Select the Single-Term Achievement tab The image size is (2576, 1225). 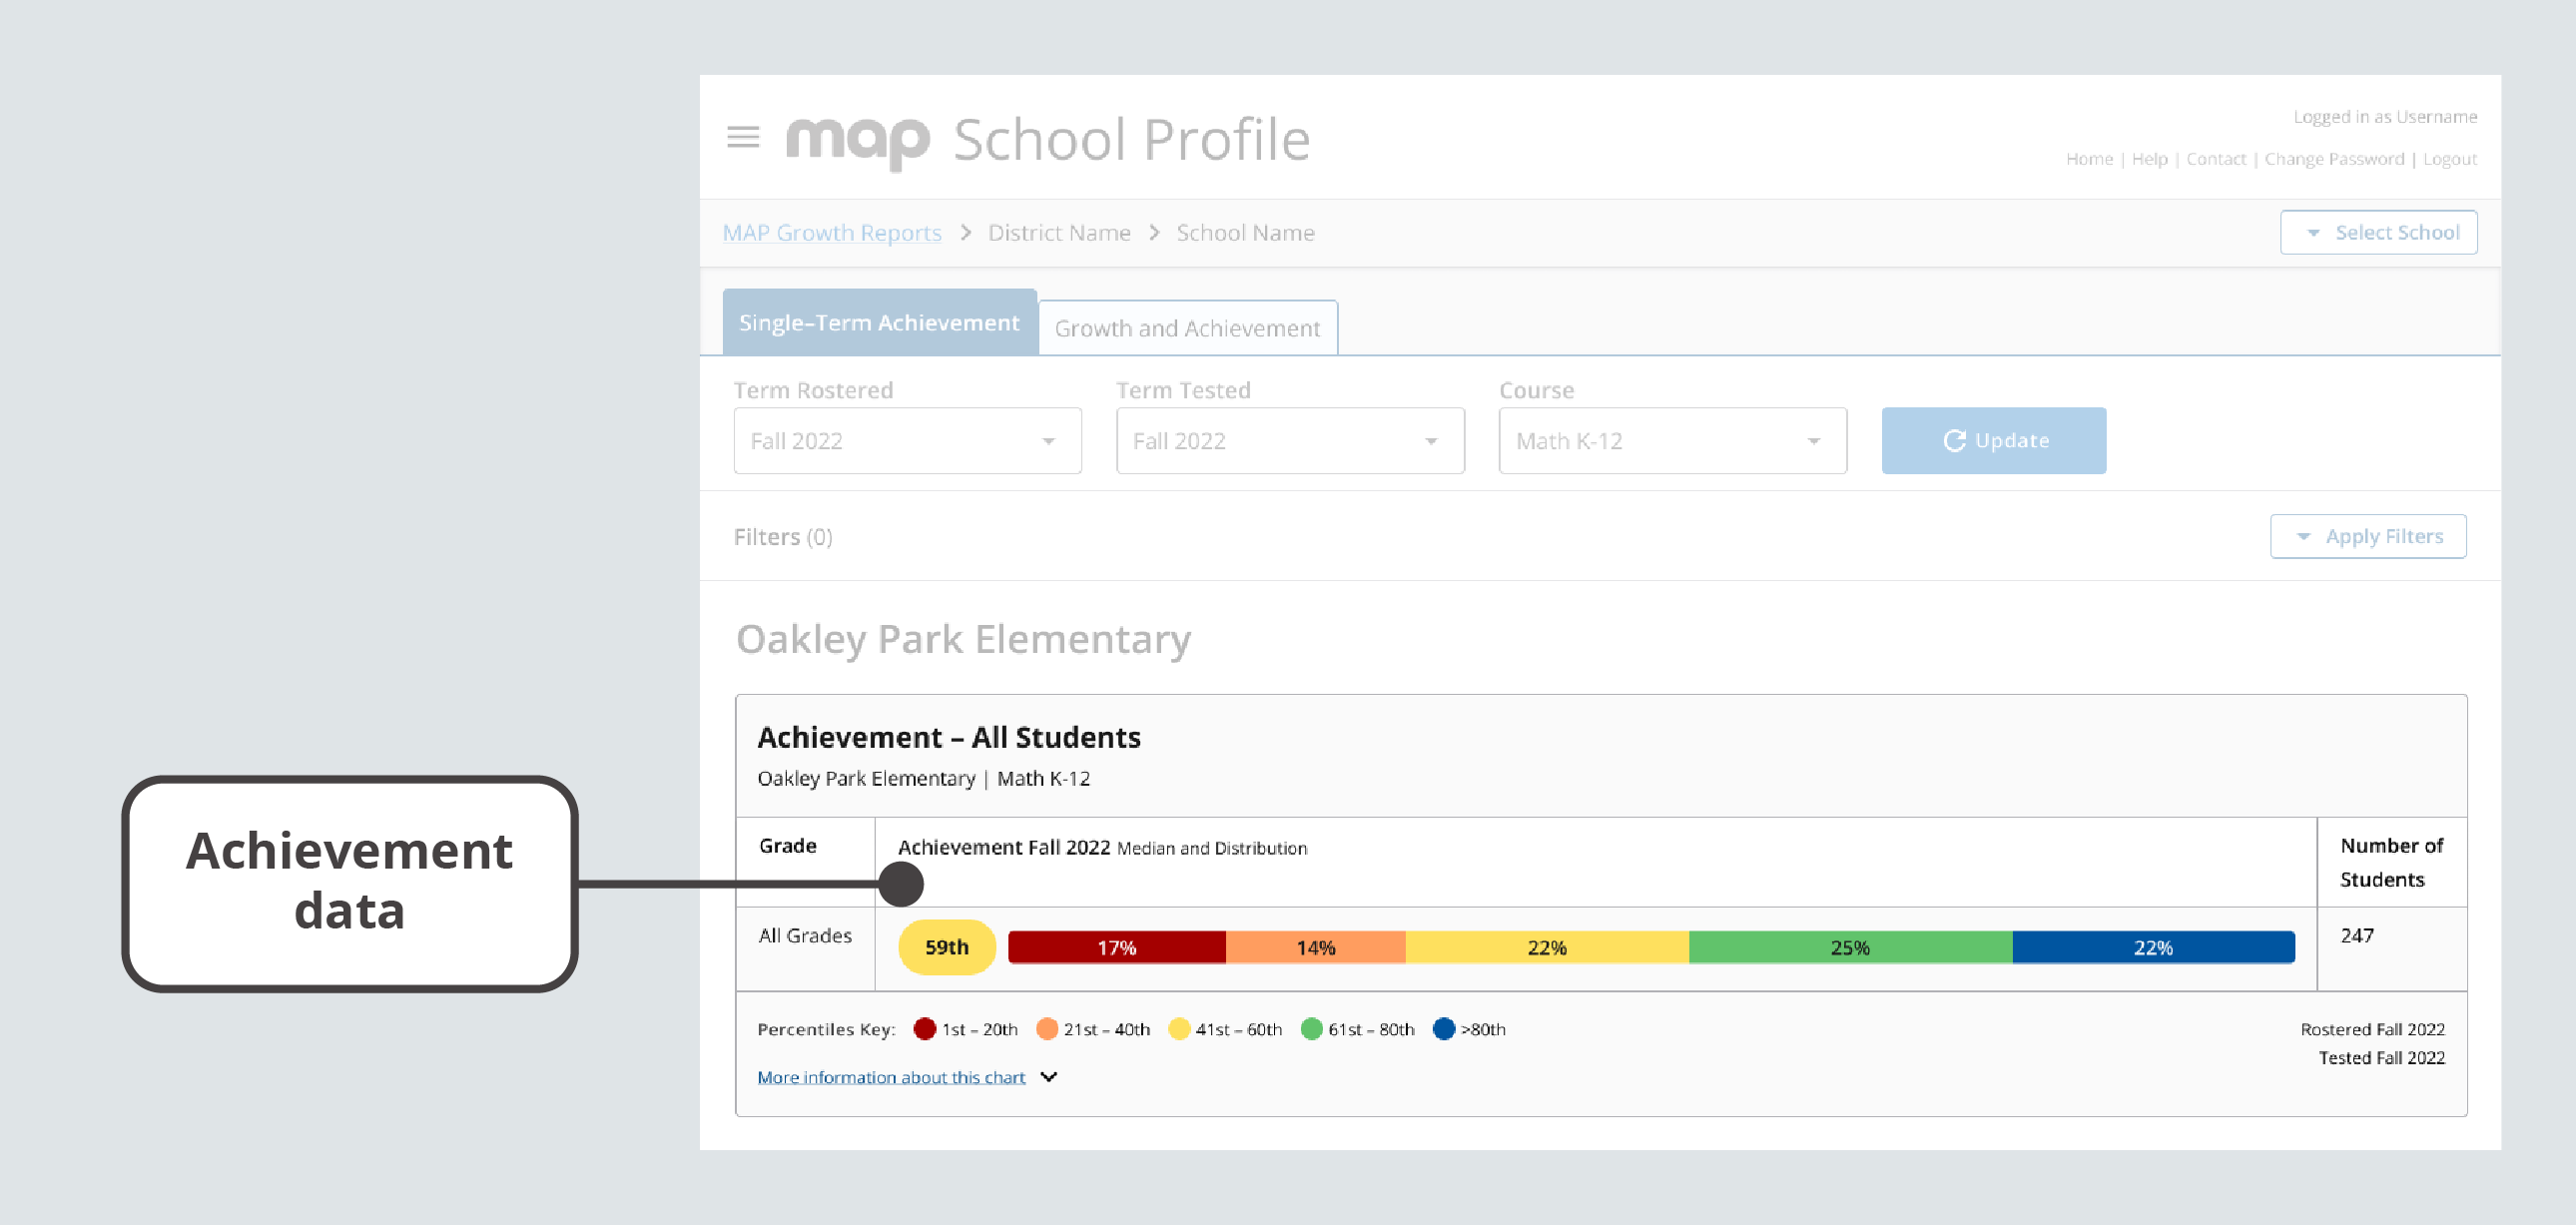[879, 323]
